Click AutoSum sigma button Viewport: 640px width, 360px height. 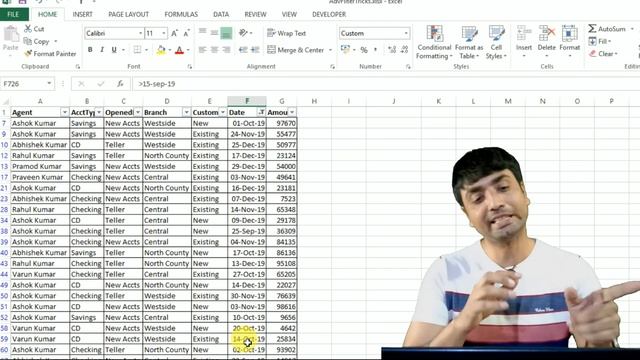tap(607, 29)
